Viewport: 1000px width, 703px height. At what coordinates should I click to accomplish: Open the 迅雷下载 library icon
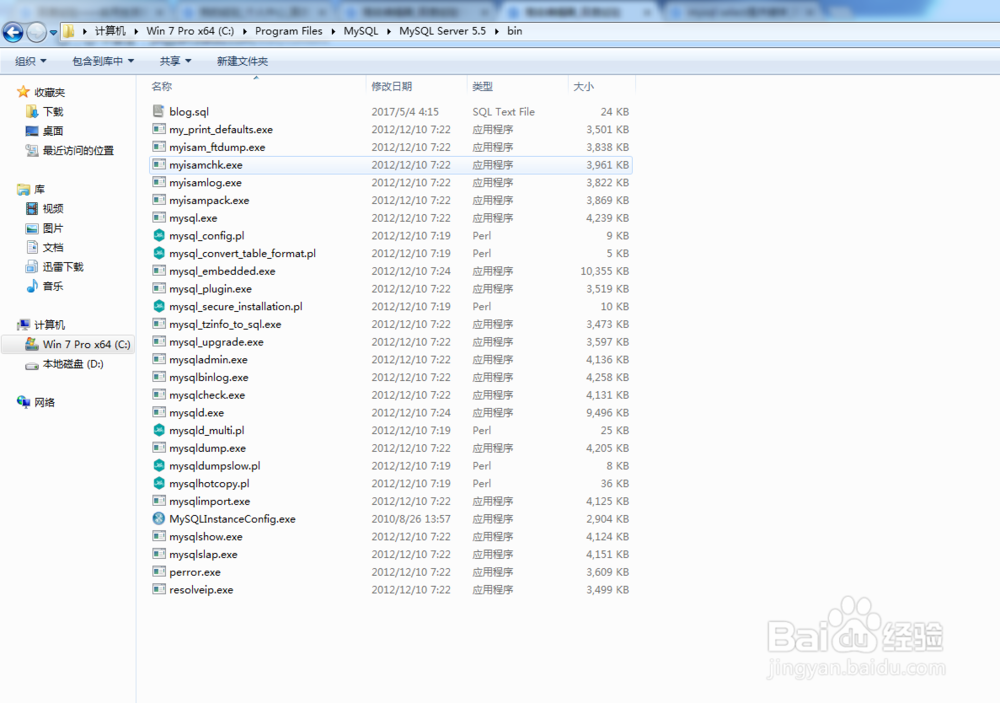coord(32,267)
